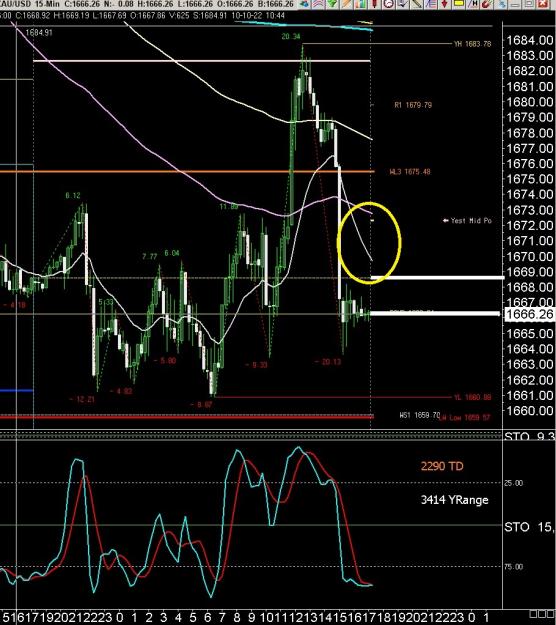Click the orange WL3 1675.48 level line label
Image resolution: width=556 pixels, height=625 pixels.
[410, 172]
